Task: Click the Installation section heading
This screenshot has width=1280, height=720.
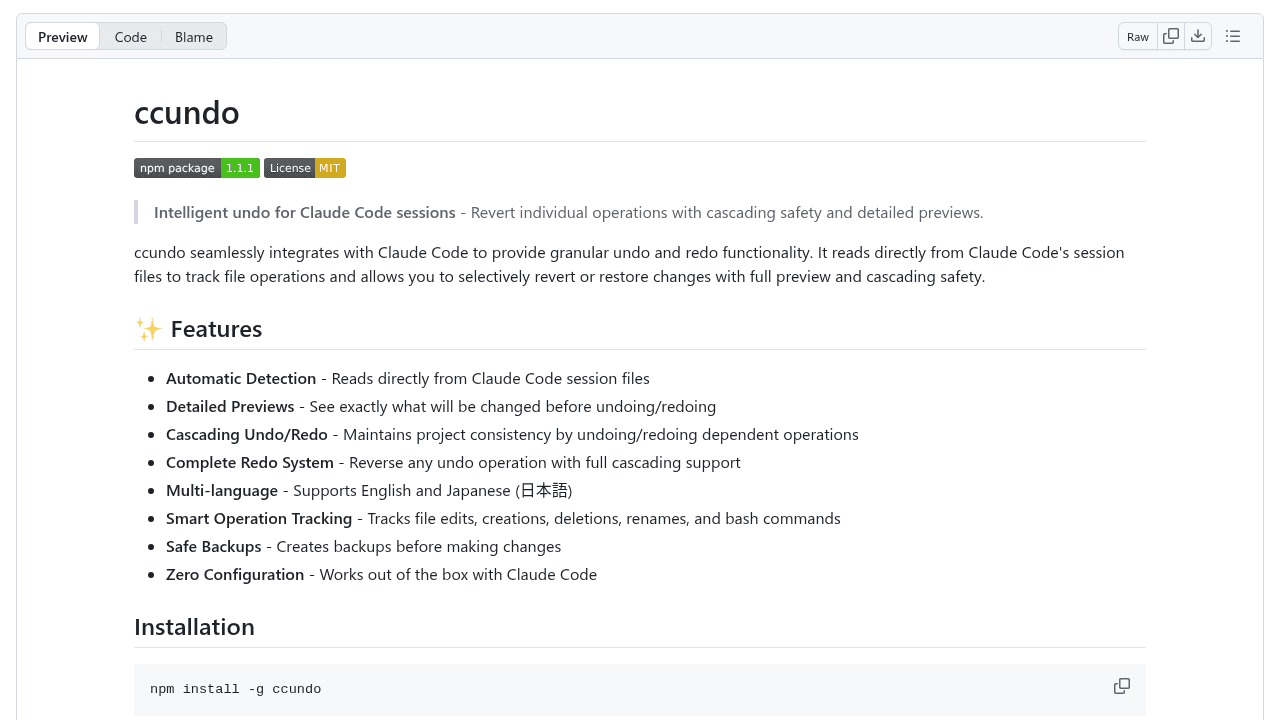Action: click(x=194, y=627)
